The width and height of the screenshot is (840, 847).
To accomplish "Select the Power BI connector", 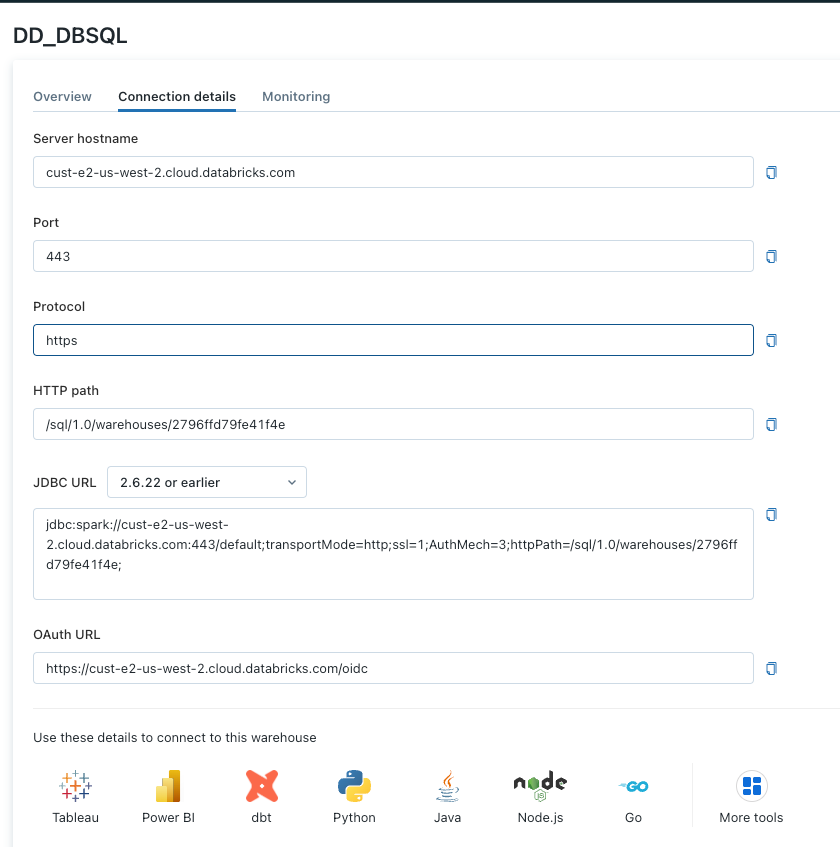I will point(168,797).
